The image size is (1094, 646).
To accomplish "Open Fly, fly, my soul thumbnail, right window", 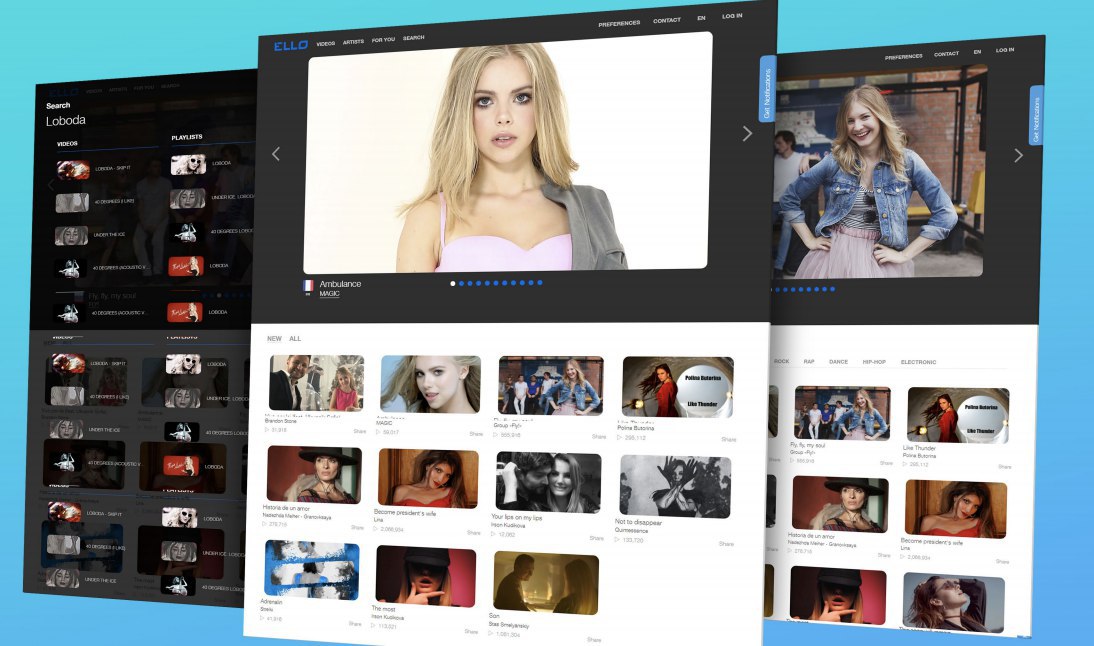I will tap(842, 413).
